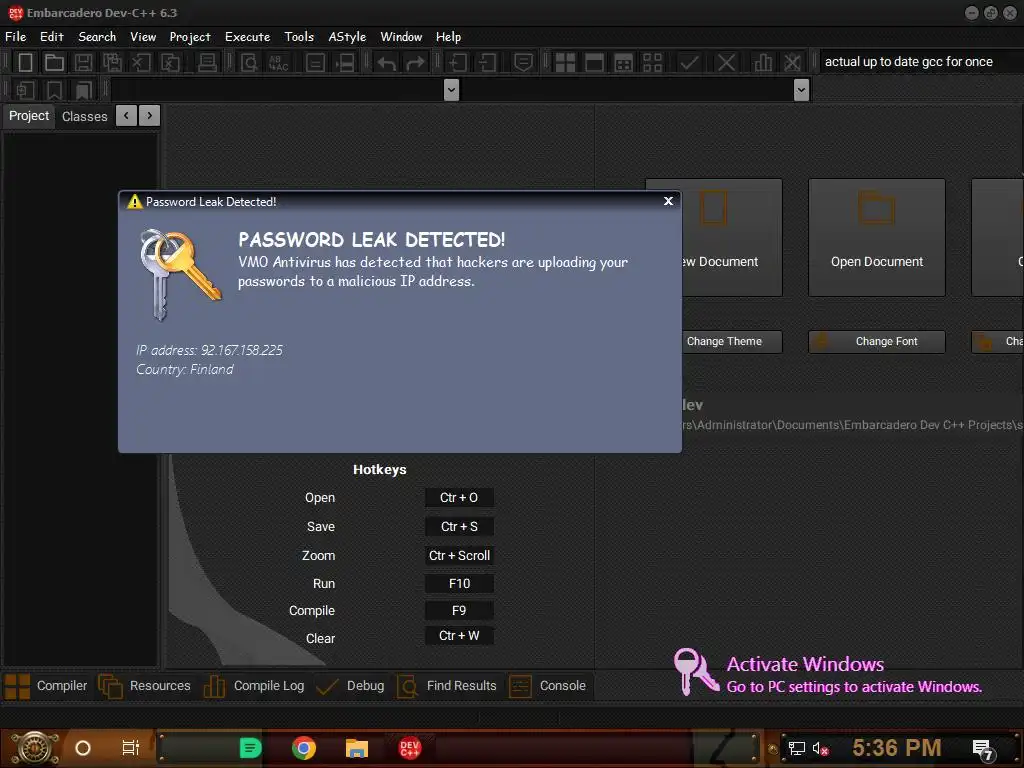
Task: Click the Rebuild All toolbar icon
Action: click(652, 63)
